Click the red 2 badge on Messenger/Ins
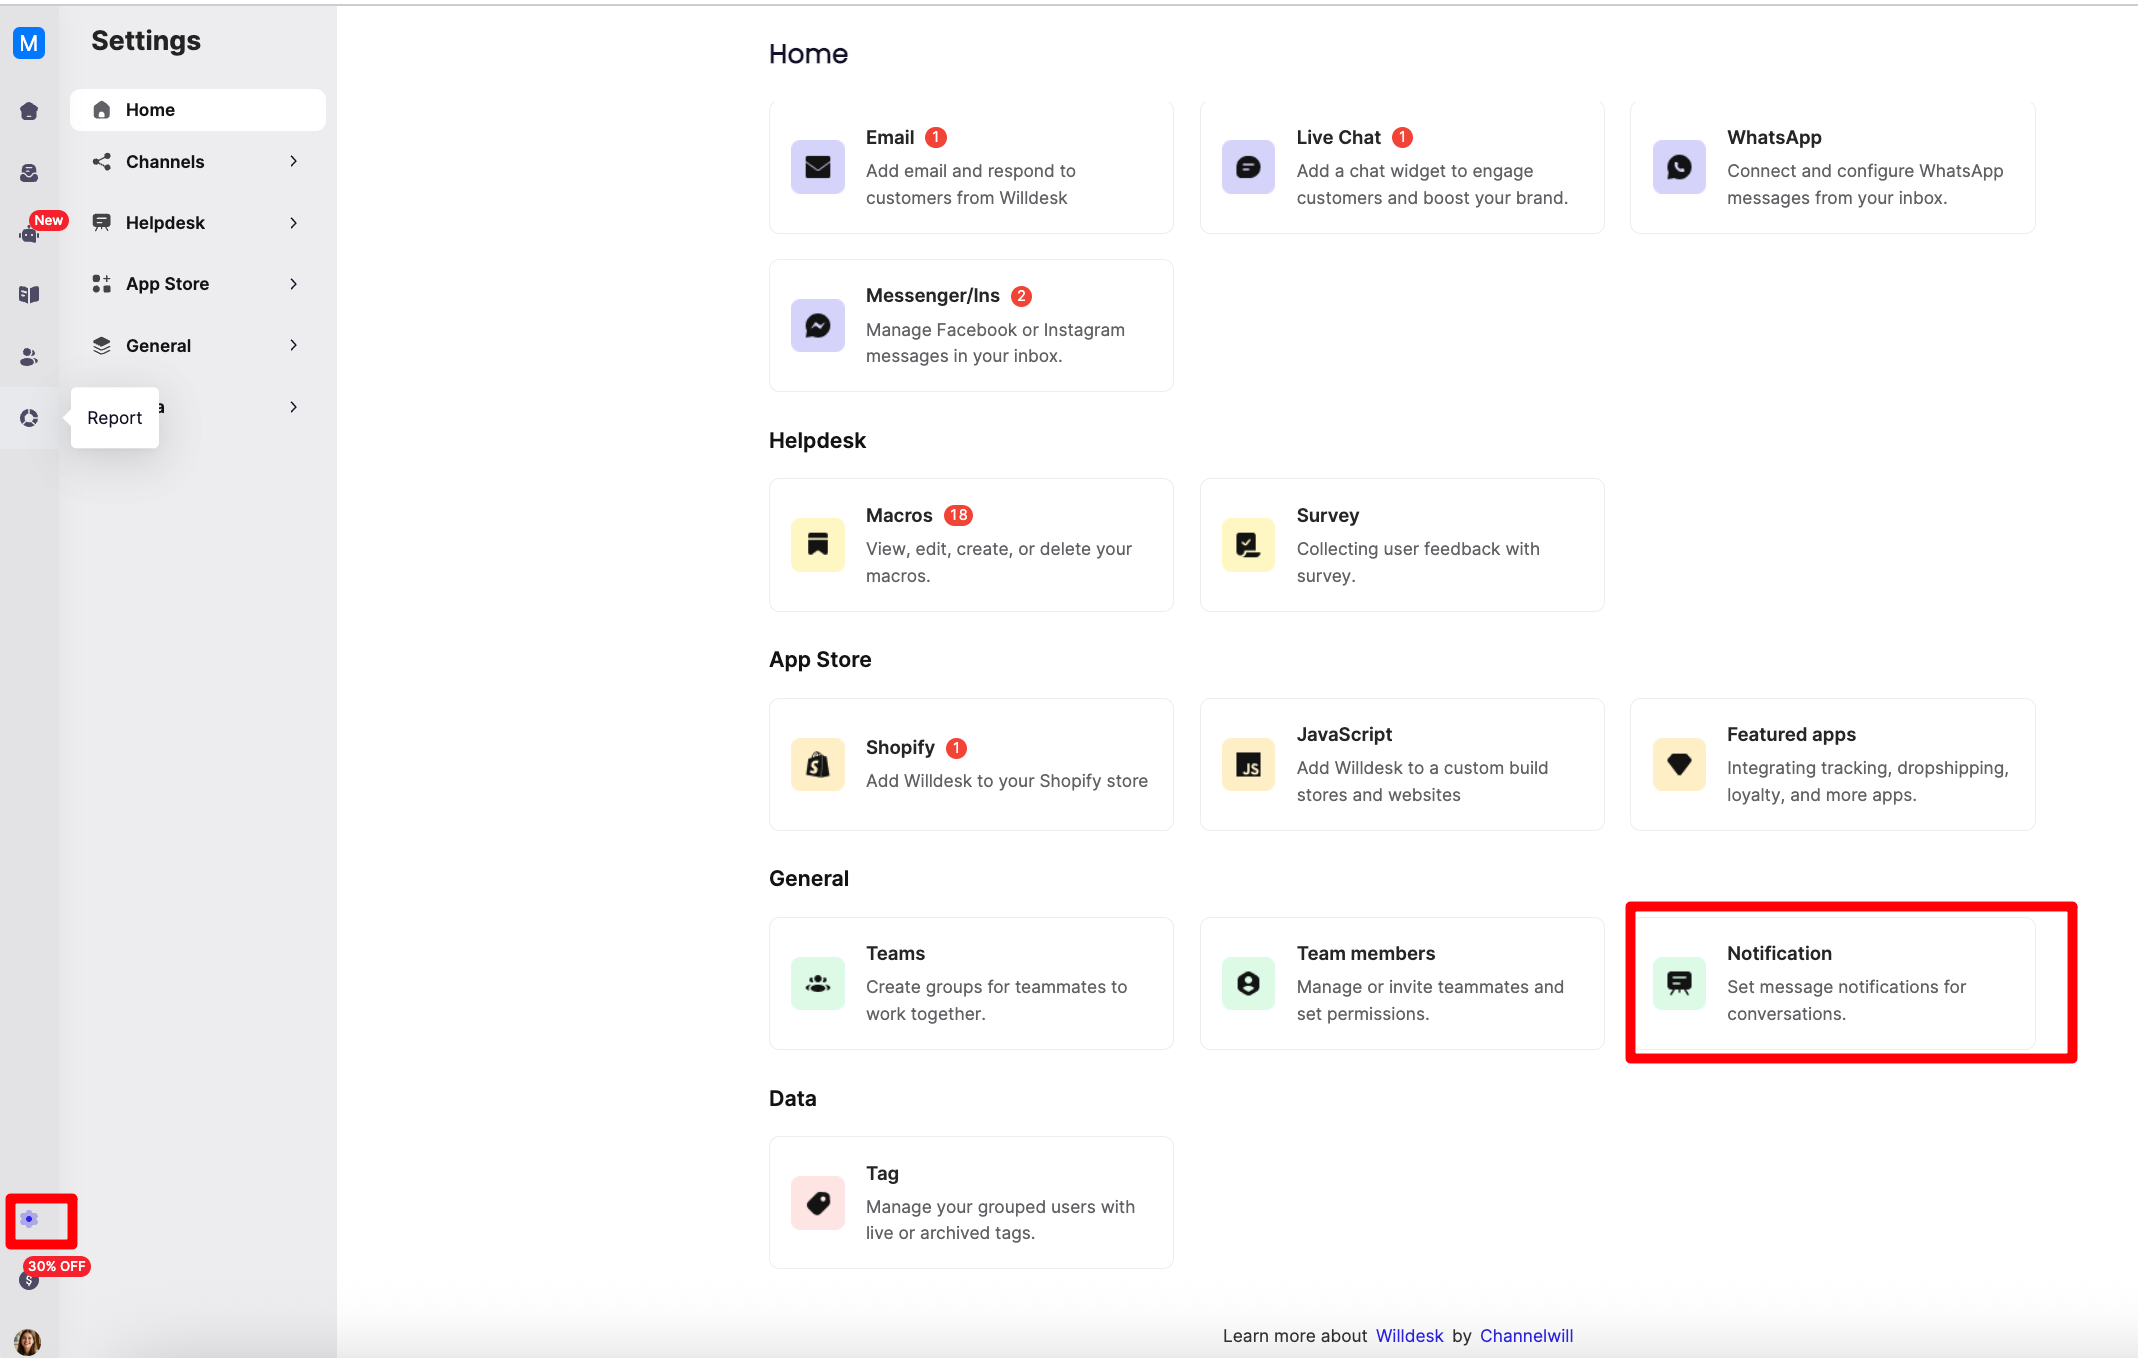The width and height of the screenshot is (2138, 1358). pos(1021,296)
